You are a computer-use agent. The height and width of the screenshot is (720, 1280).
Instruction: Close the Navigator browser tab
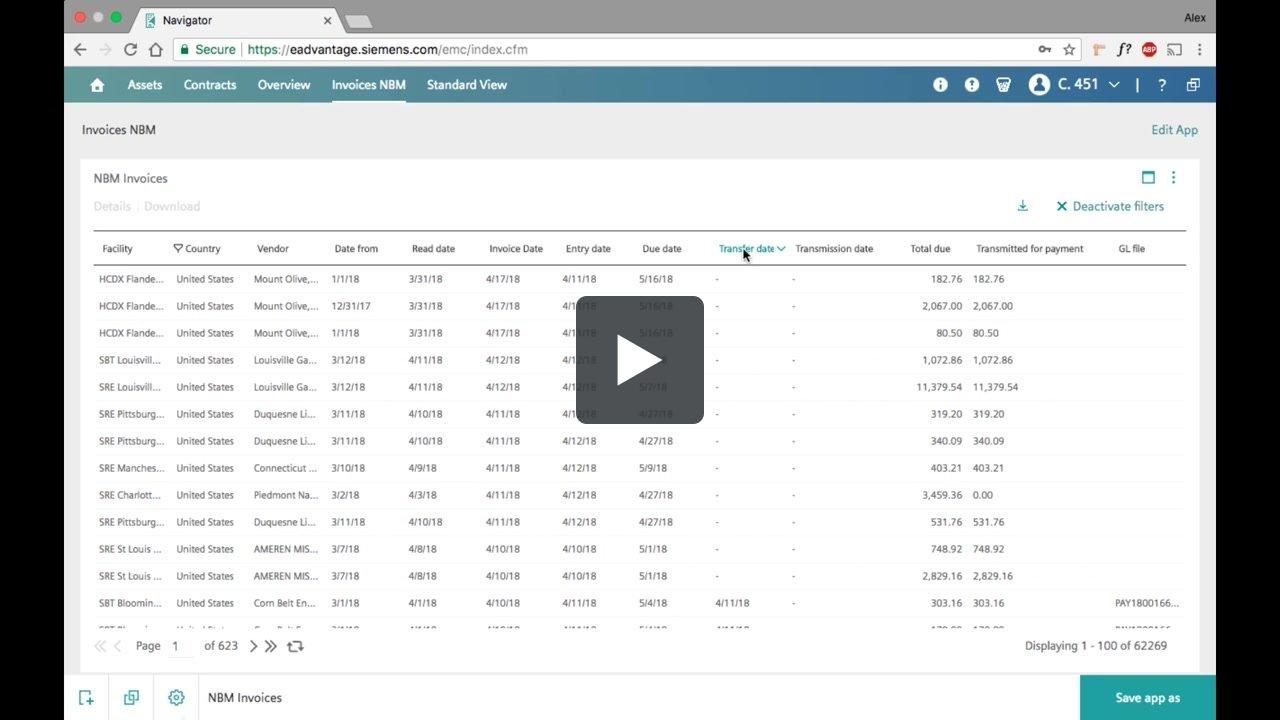[327, 20]
